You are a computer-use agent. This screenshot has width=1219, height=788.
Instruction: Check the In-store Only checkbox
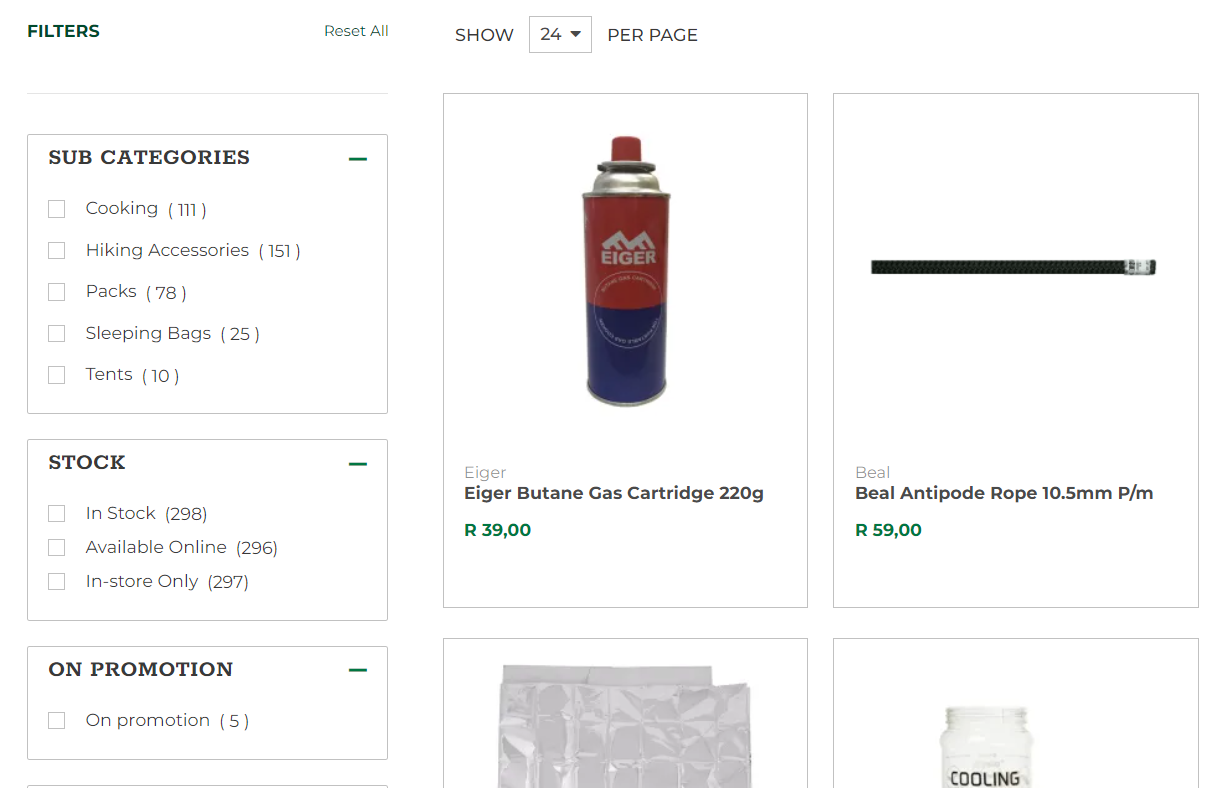tap(57, 582)
